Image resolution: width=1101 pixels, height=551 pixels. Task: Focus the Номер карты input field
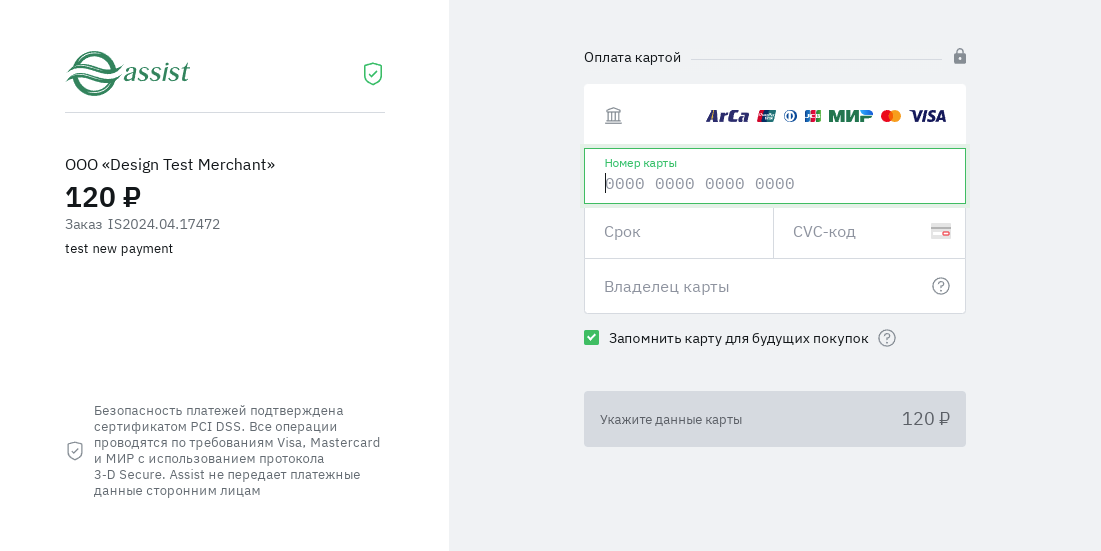(774, 183)
